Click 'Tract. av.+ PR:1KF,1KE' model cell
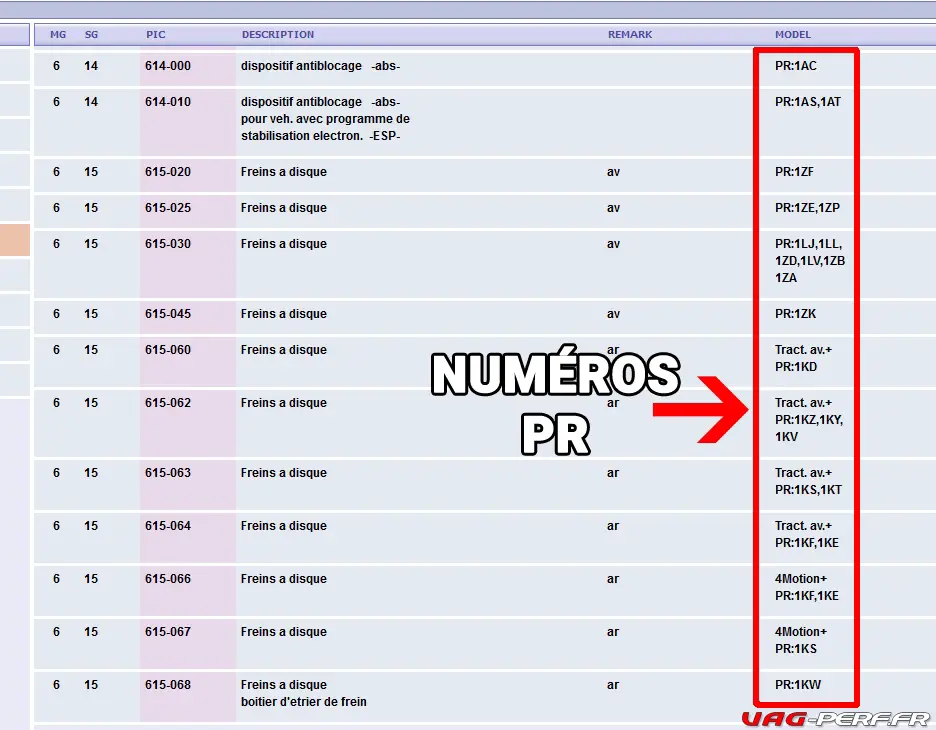936x730 pixels. coord(806,534)
